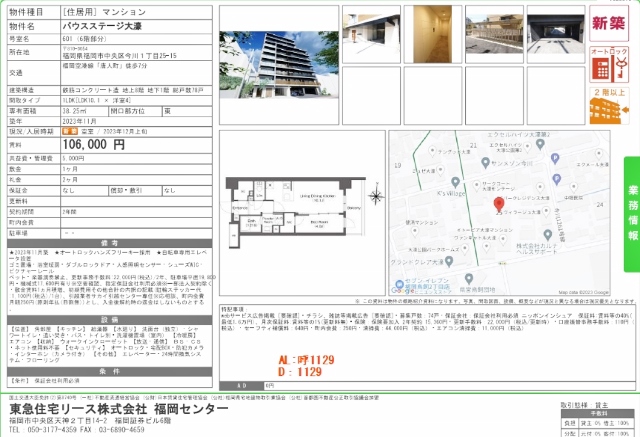Click the 38.25㎡ floor area value
The height and width of the screenshot is (437, 640).
(x=74, y=111)
